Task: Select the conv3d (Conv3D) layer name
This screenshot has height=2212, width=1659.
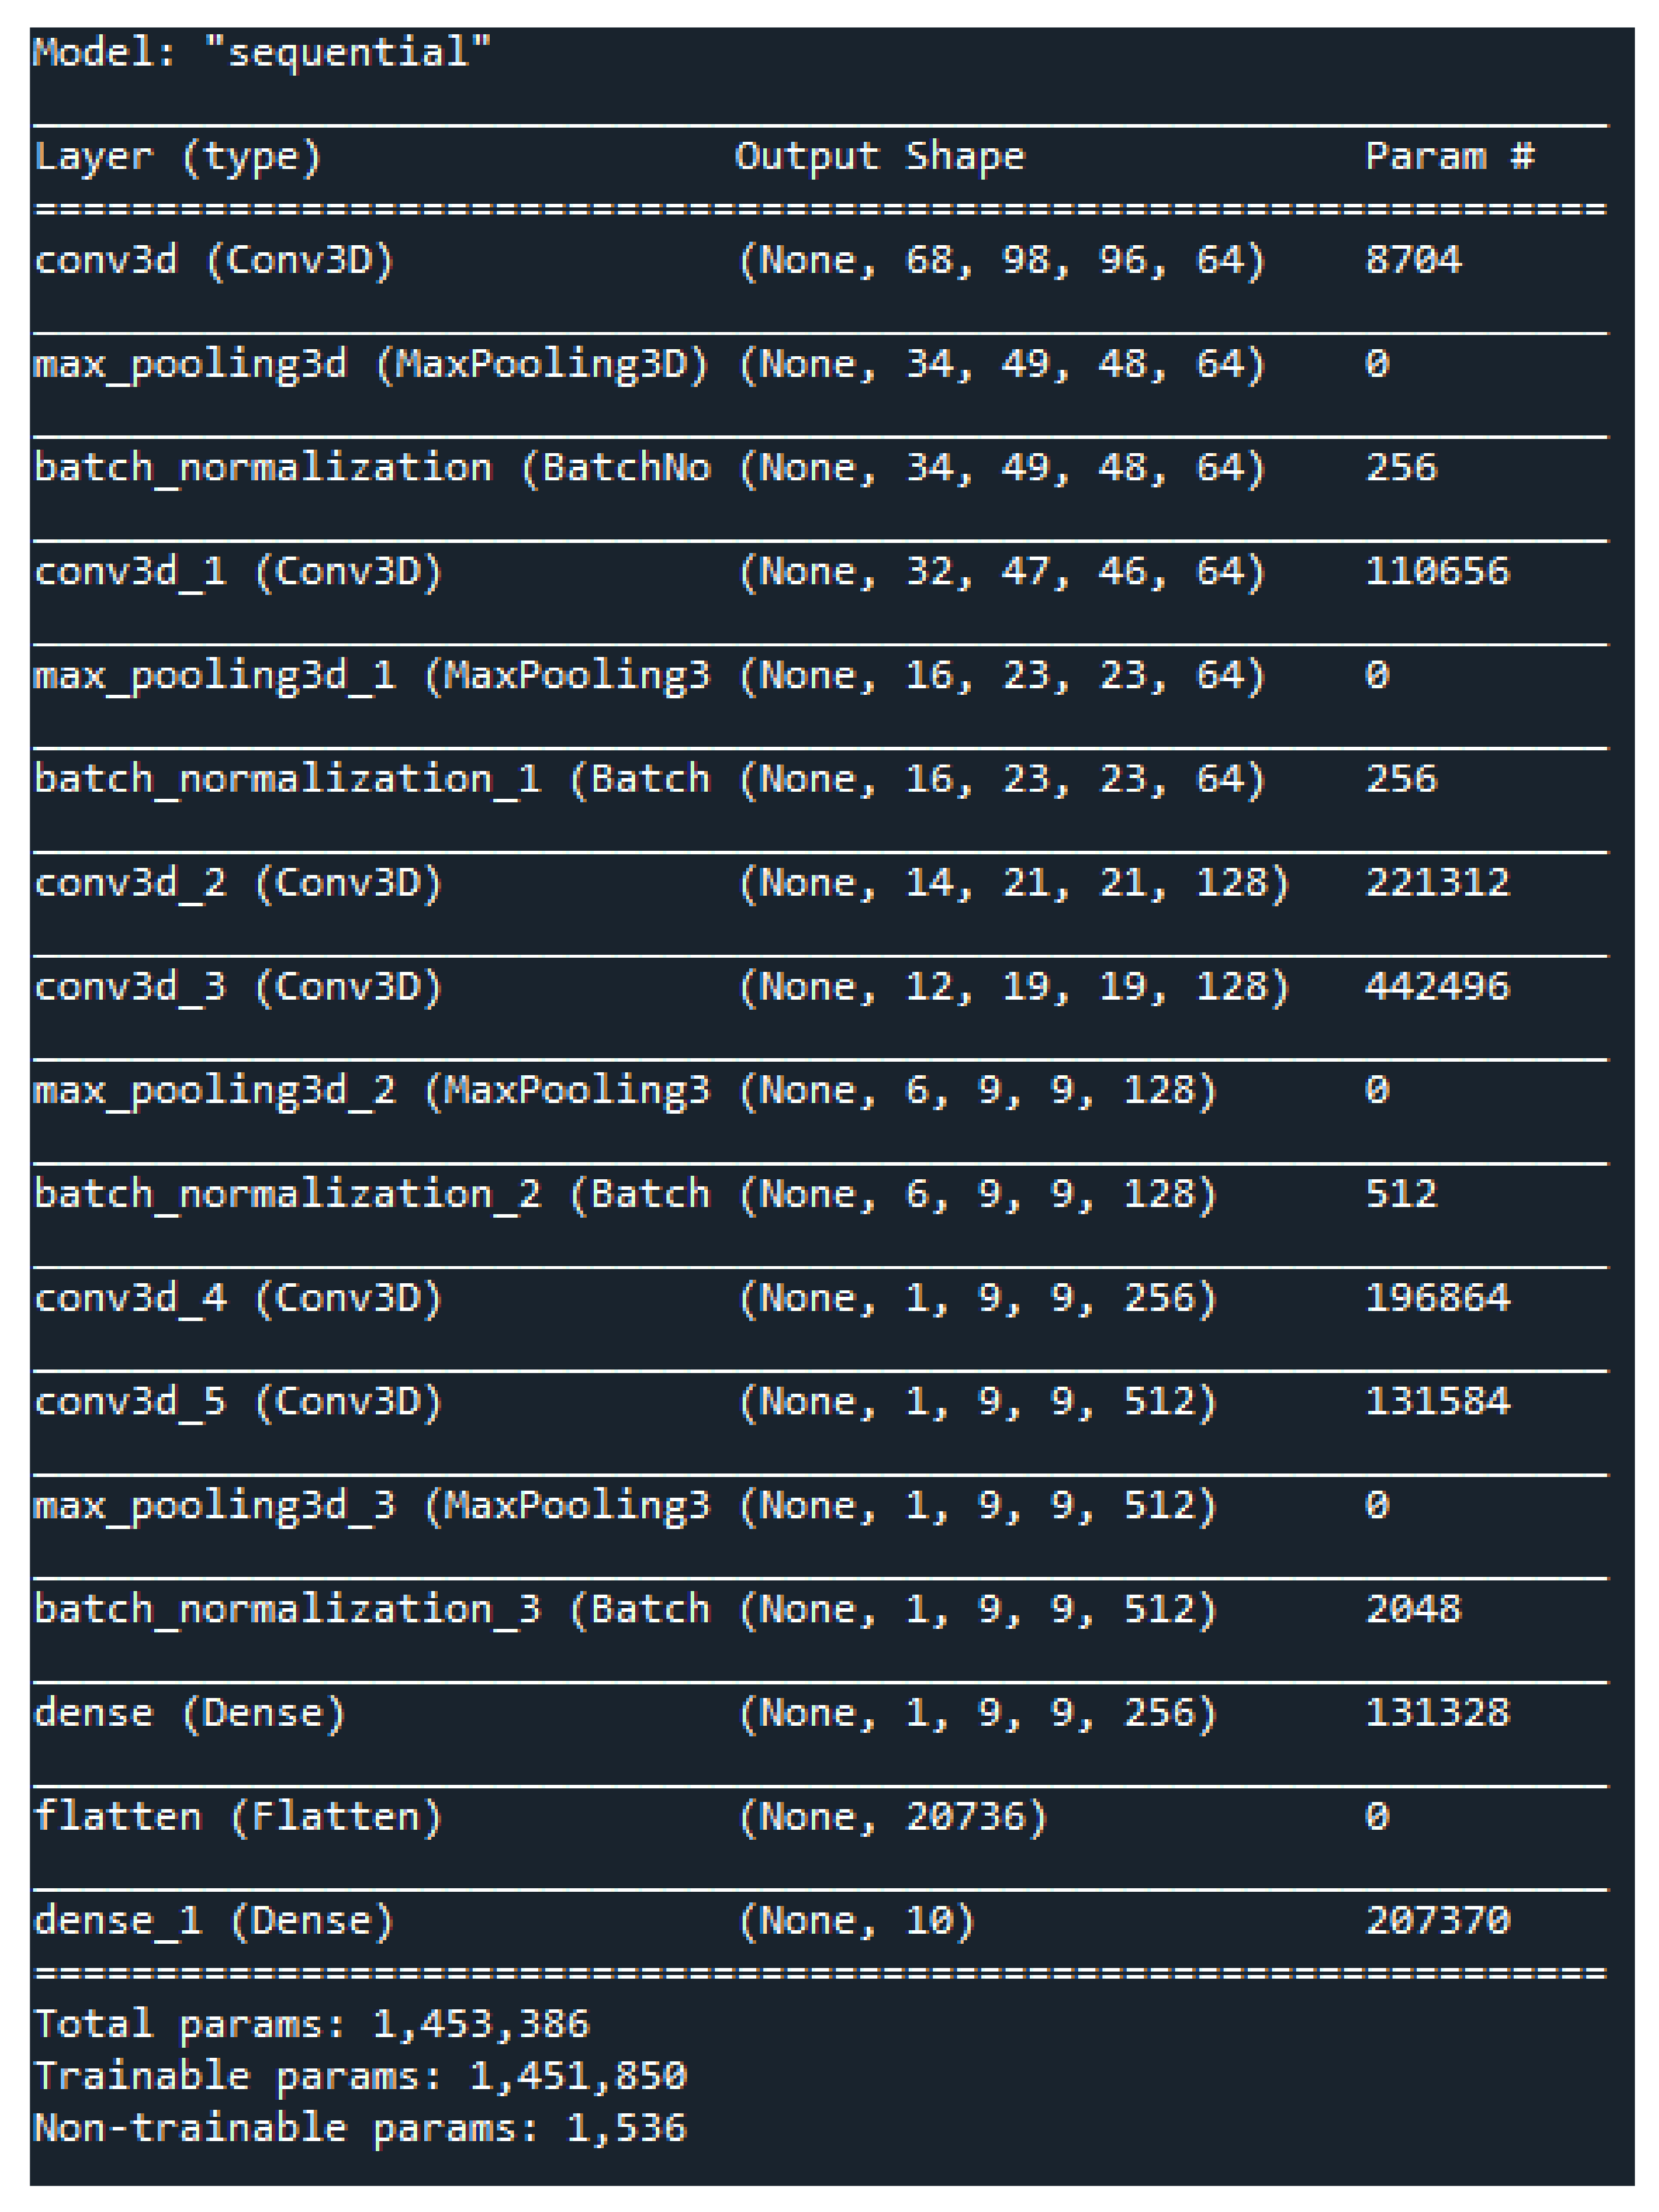Action: pos(215,261)
